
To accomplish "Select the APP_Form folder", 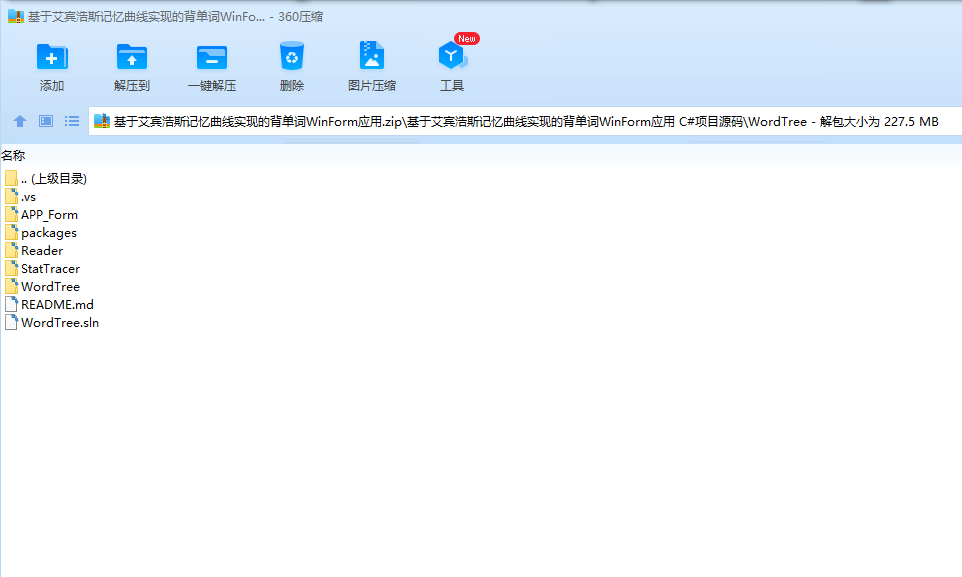I will (41, 215).
